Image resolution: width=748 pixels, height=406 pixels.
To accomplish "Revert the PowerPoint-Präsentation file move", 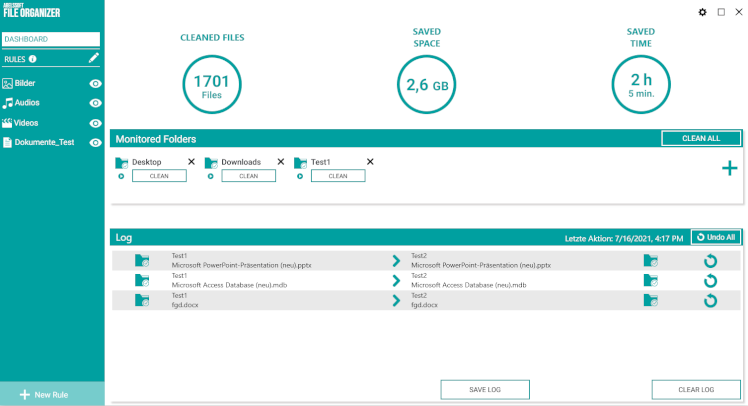I will (x=710, y=260).
